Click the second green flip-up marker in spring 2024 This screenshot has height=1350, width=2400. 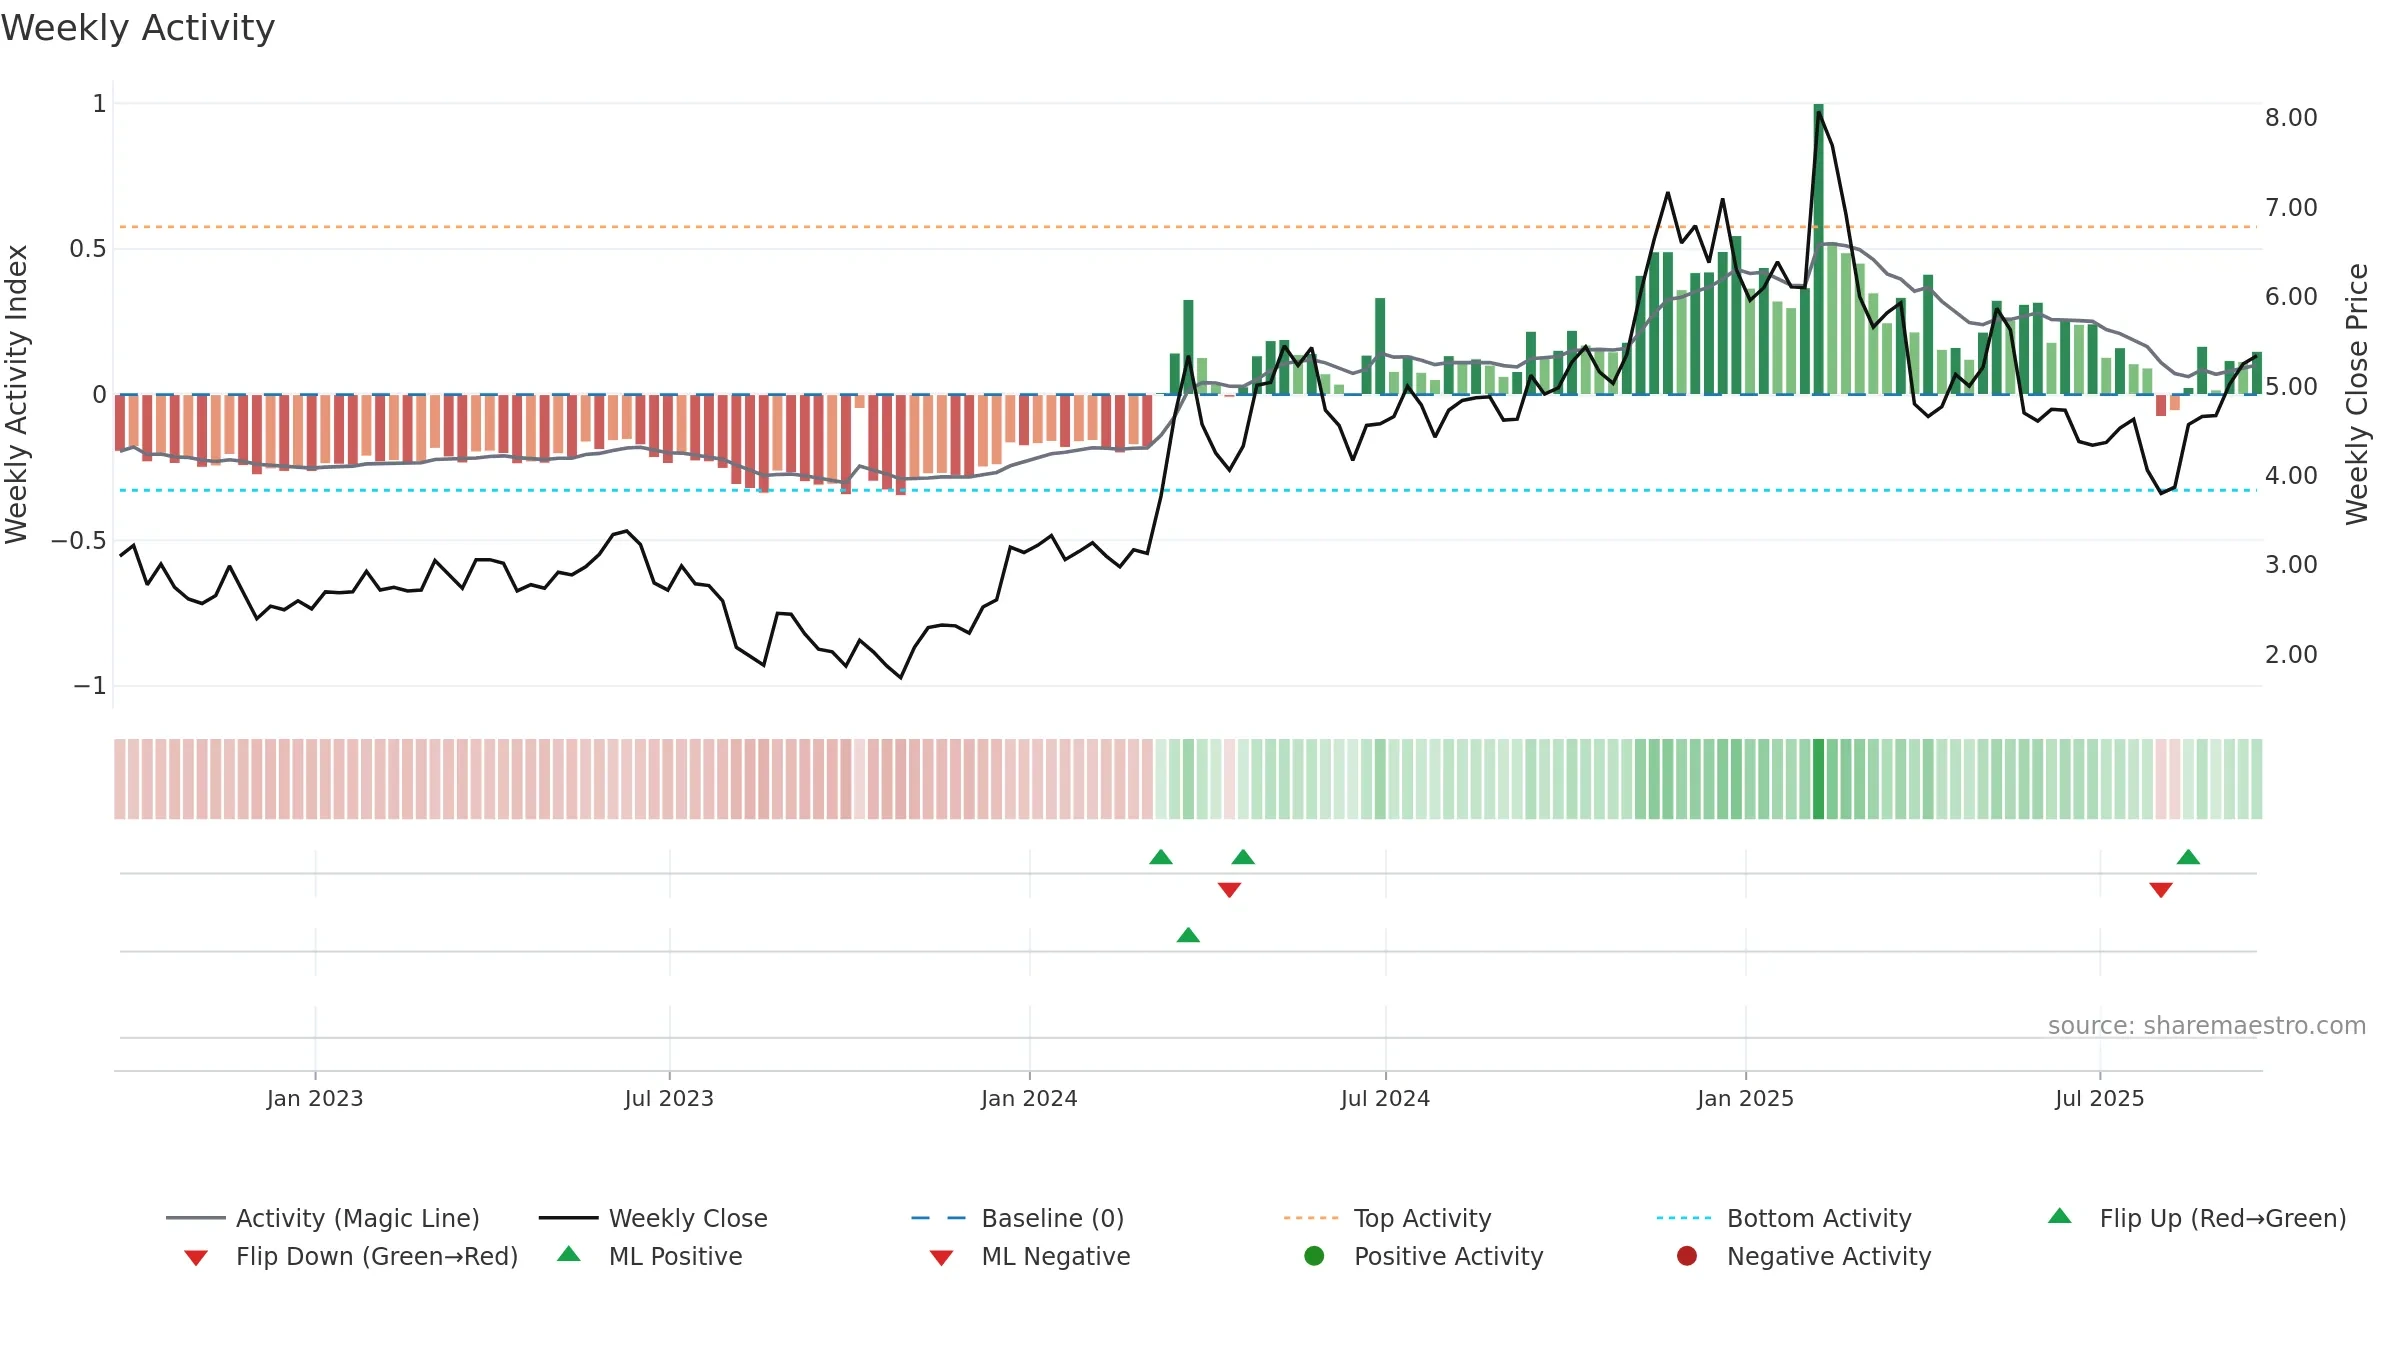click(1243, 857)
